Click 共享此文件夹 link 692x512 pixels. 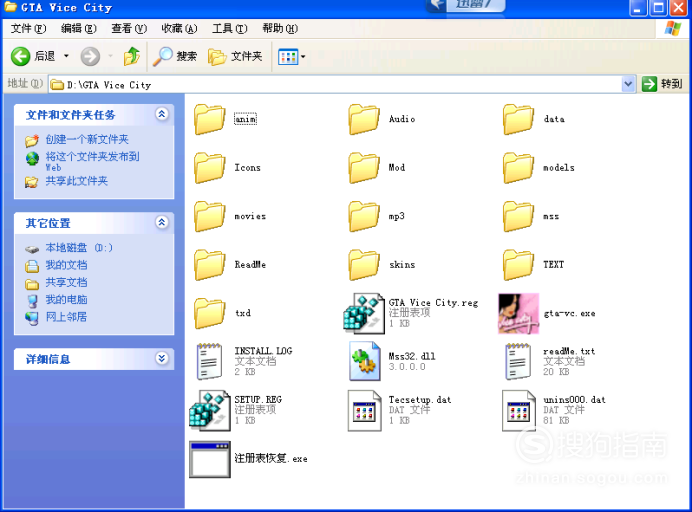point(76,181)
